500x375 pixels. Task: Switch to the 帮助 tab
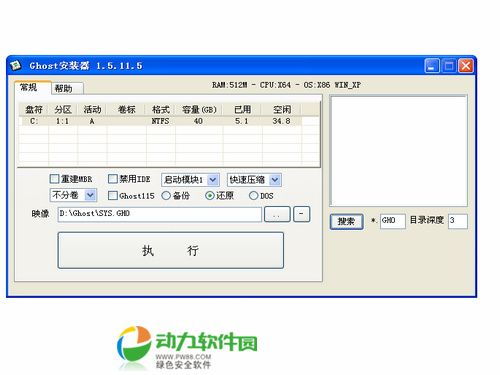click(x=67, y=88)
